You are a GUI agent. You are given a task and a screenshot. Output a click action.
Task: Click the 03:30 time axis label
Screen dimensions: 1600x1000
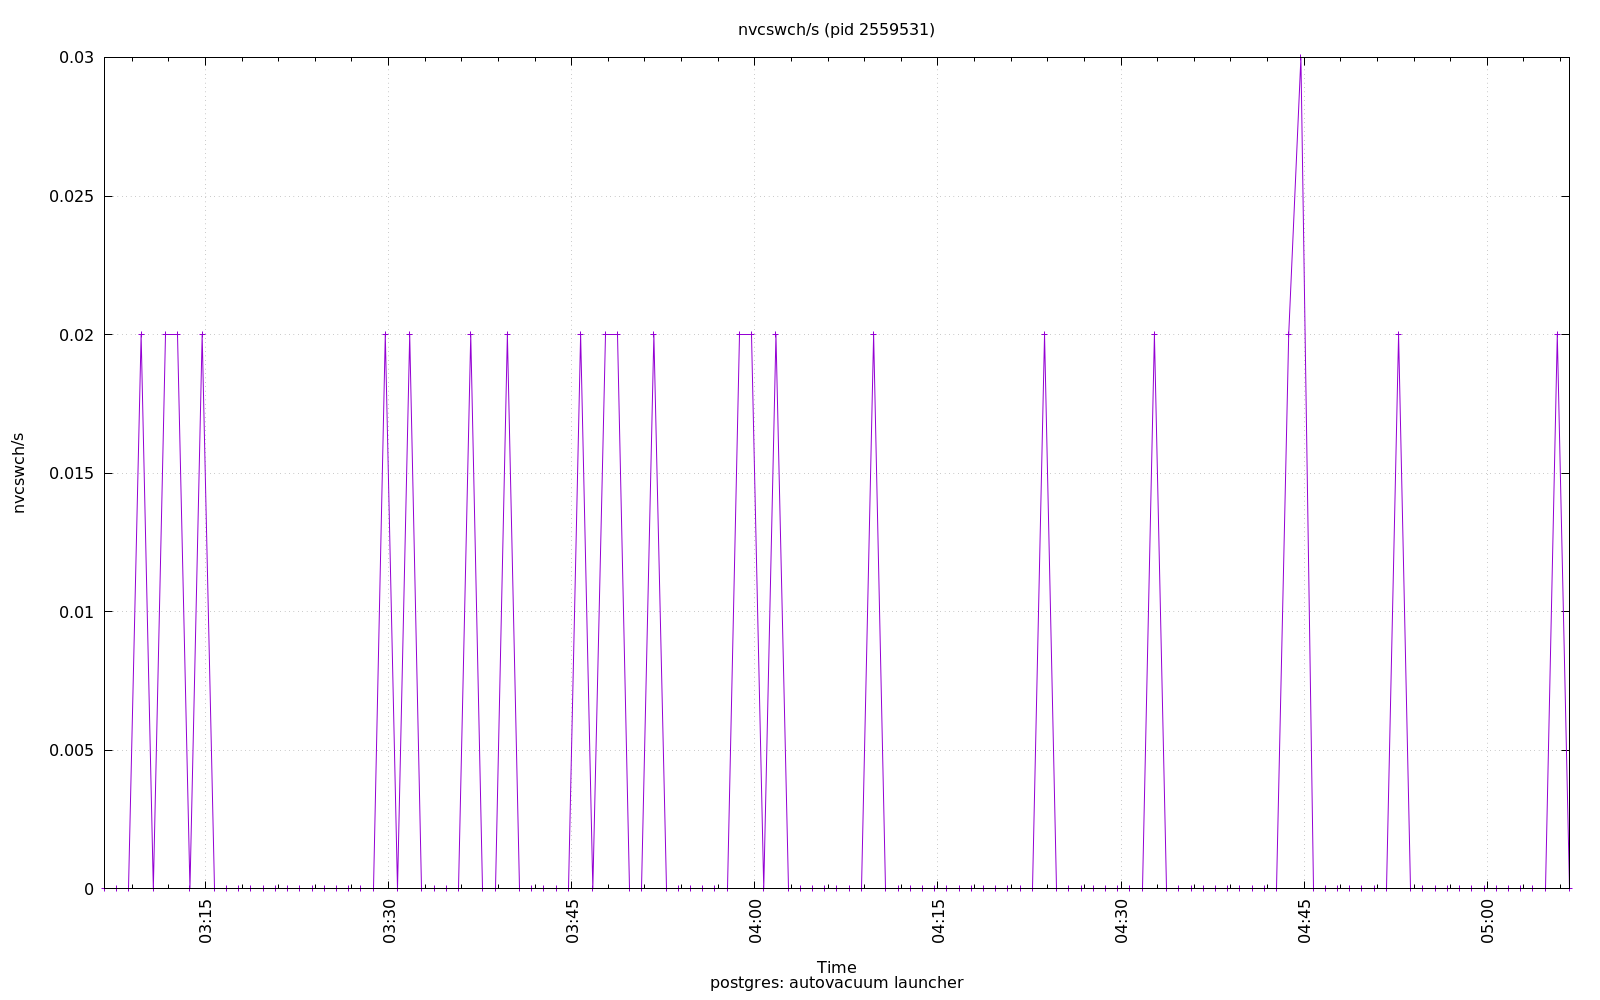tap(389, 921)
